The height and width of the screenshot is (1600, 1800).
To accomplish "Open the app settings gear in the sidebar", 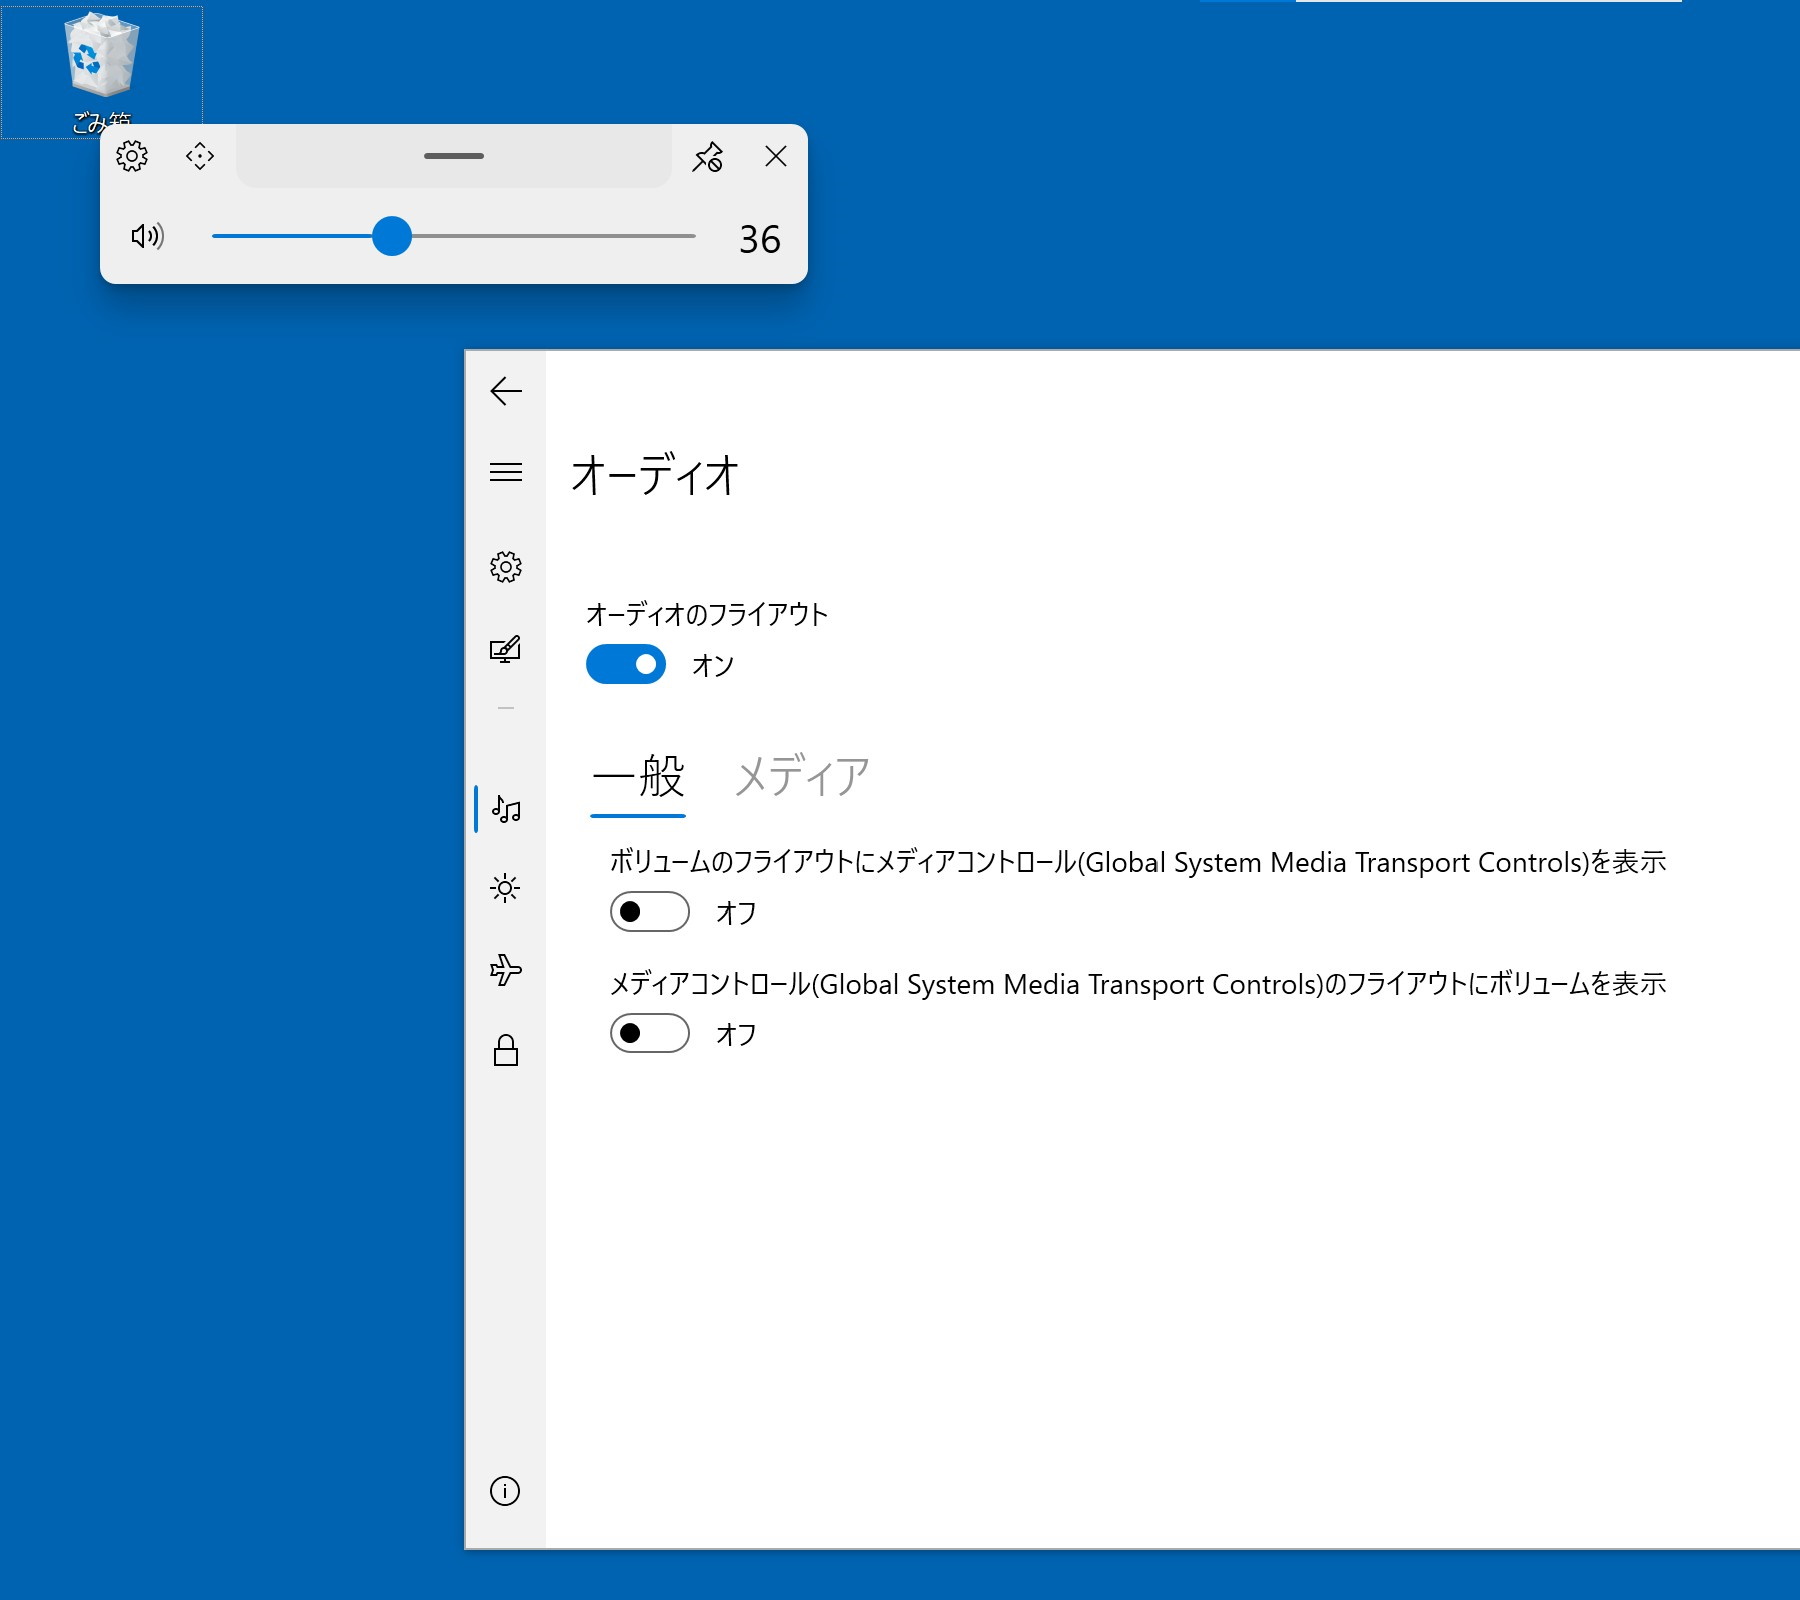I will 507,566.
